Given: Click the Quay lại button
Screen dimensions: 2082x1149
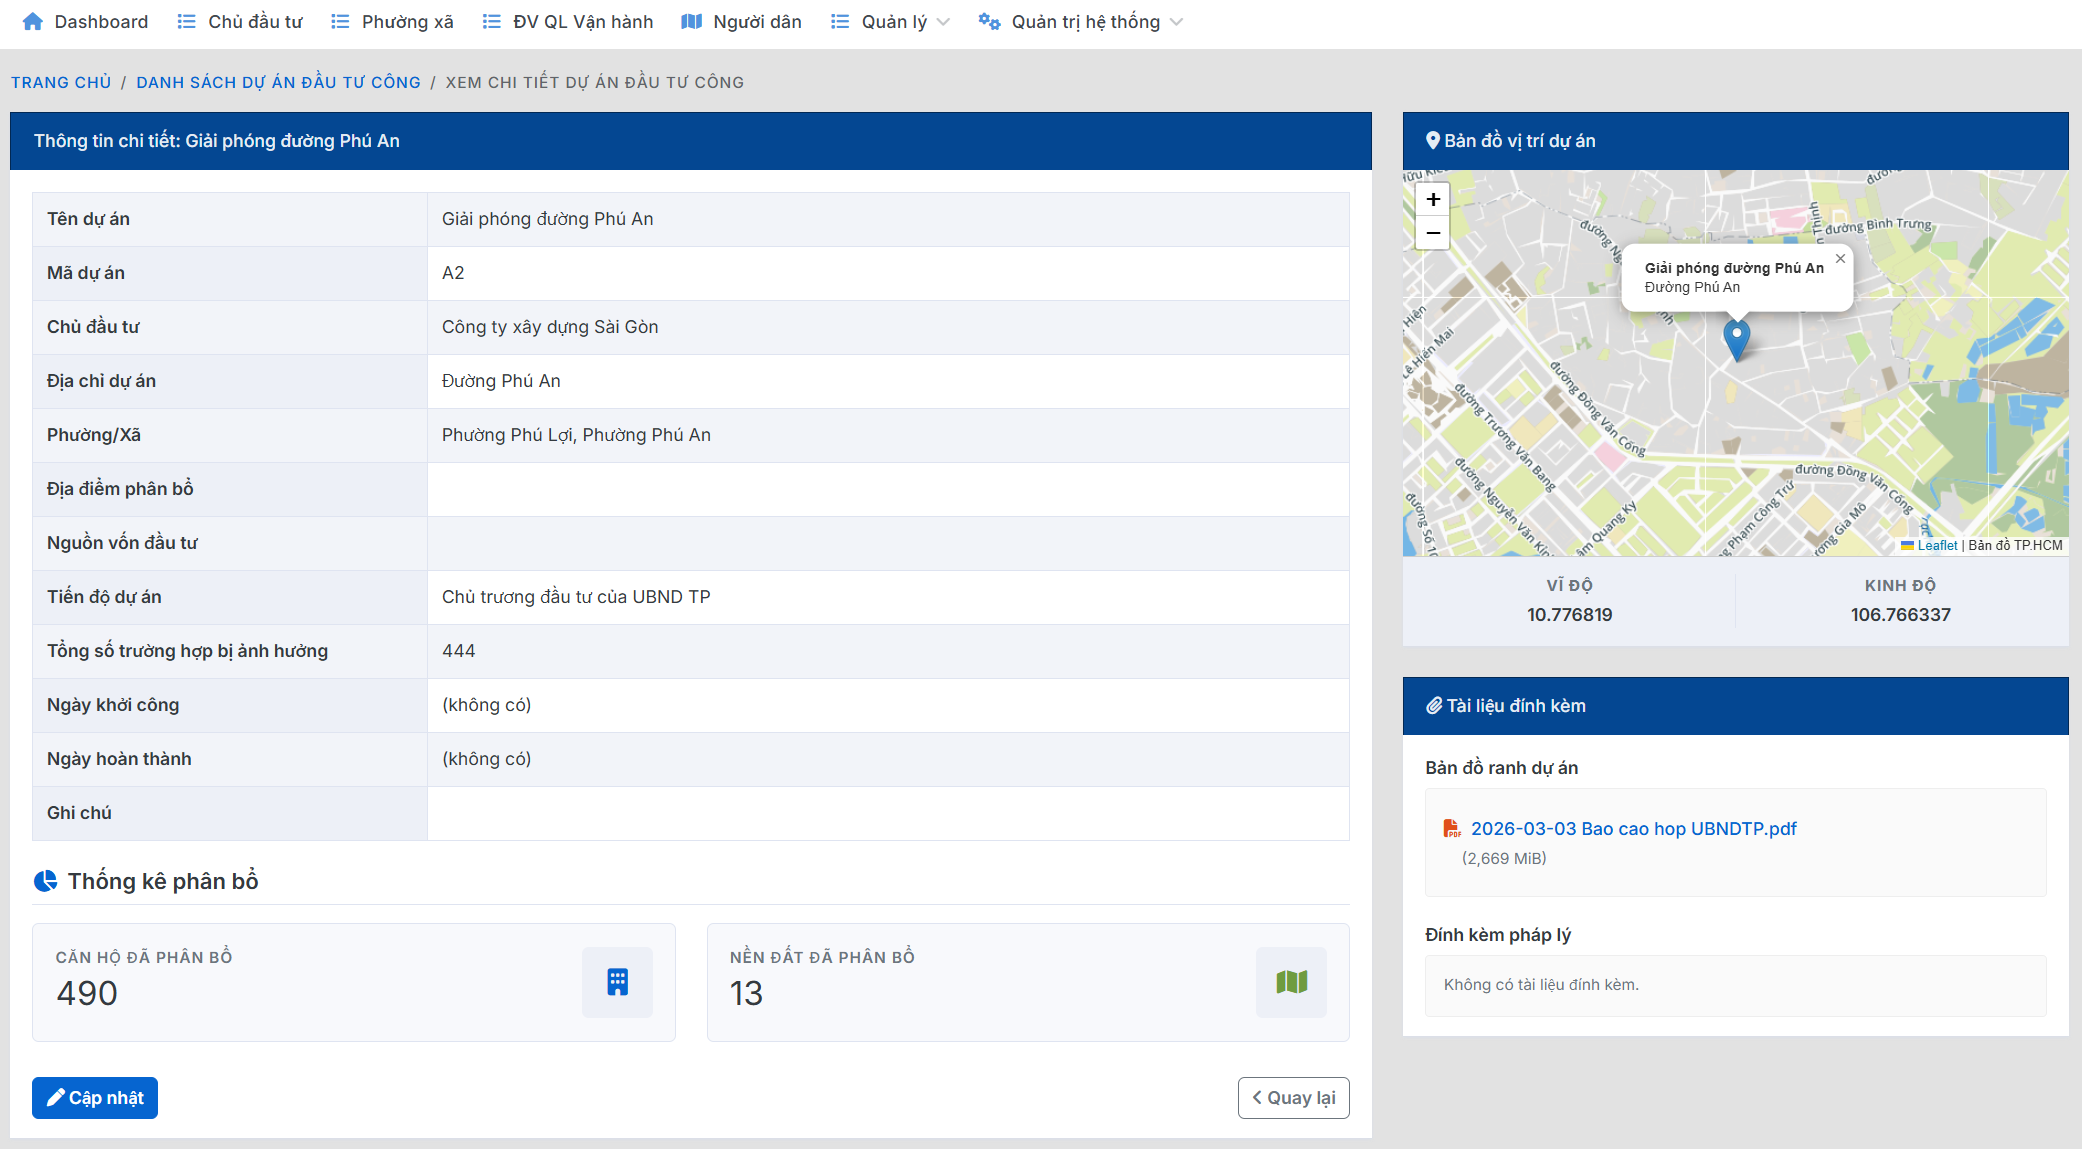Looking at the screenshot, I should click(1294, 1098).
